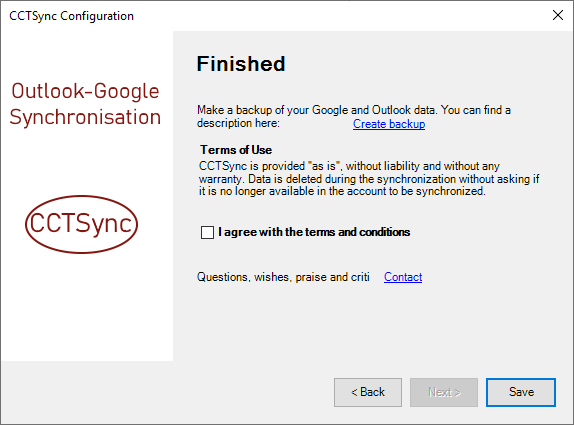Click the 'Questions, wishes, praise' text
The image size is (574, 425).
click(283, 277)
